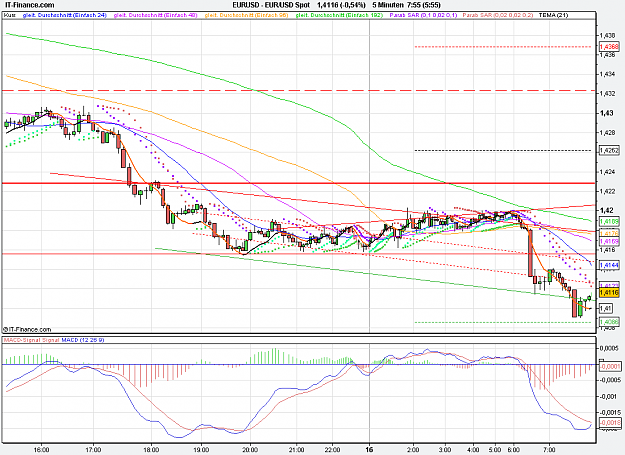Click the red 1,4368 price tag
This screenshot has width=625, height=455.
[609, 47]
